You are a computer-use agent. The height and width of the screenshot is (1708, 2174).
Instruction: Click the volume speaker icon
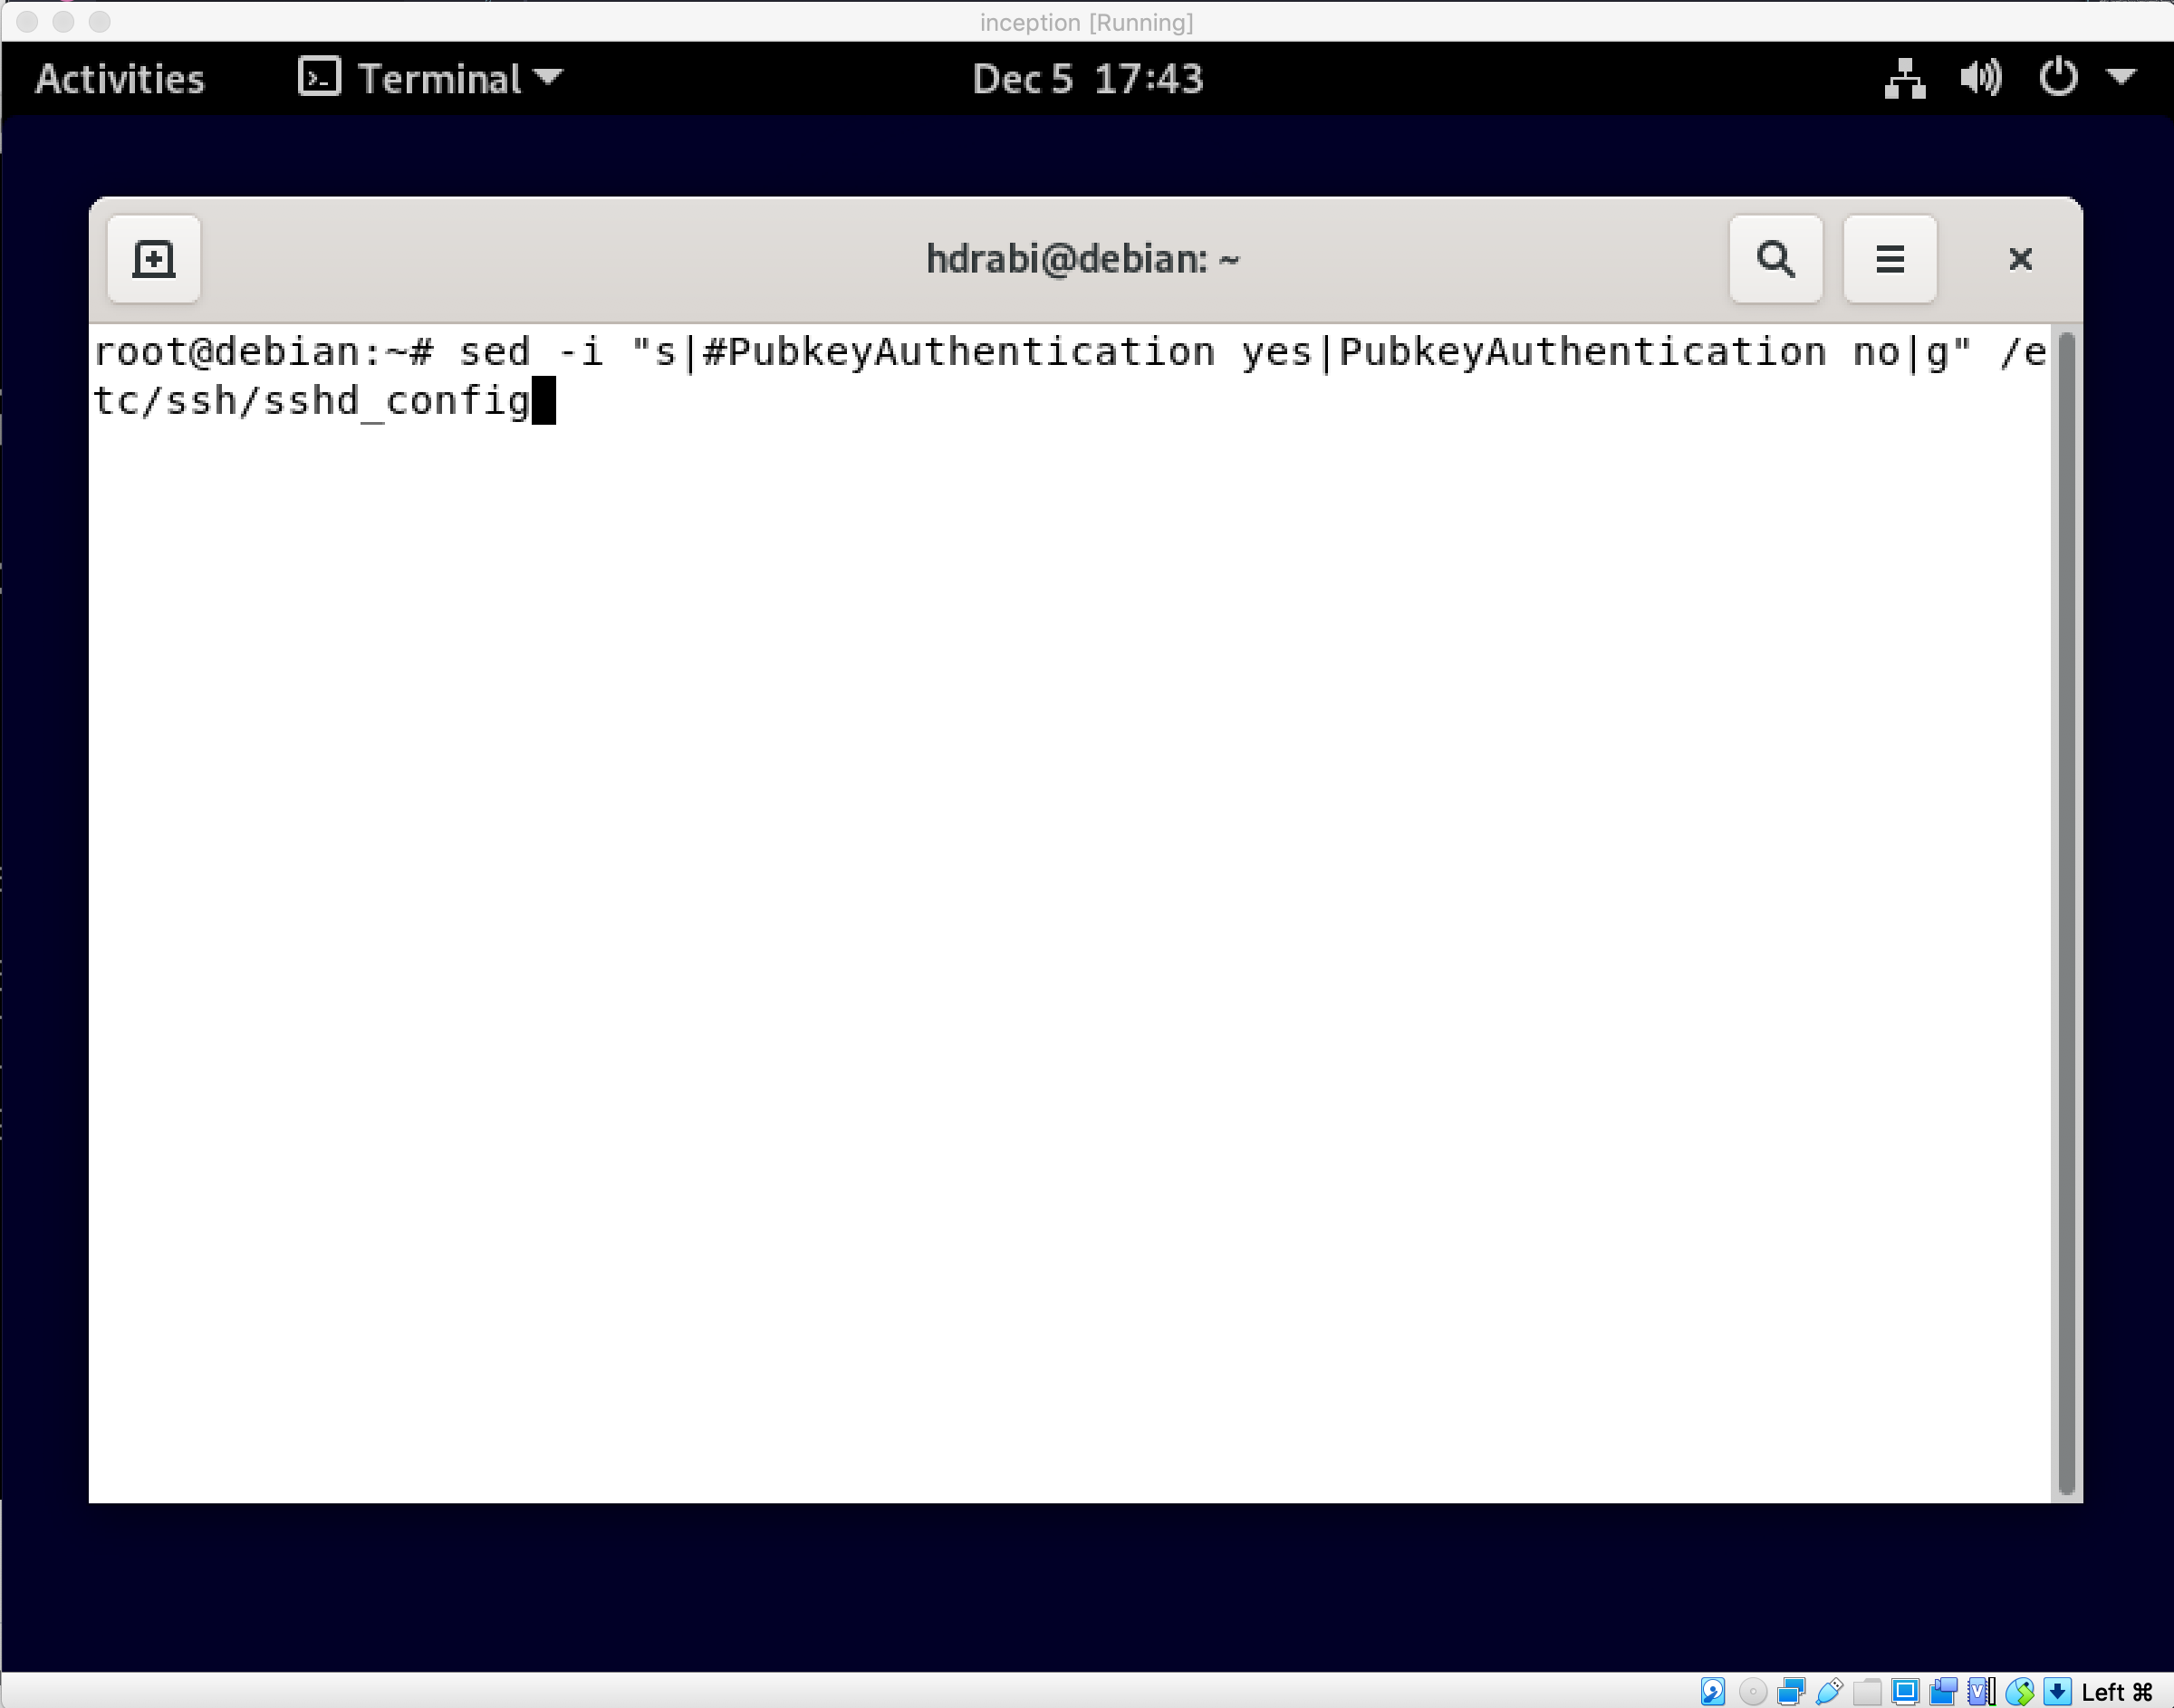click(1980, 78)
